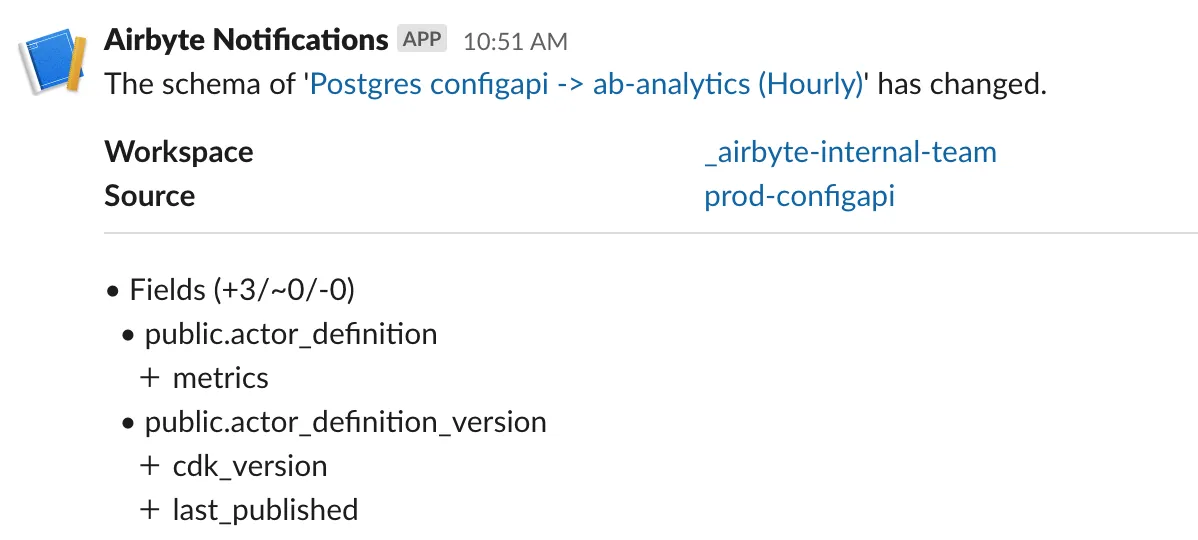Click the Fields (+3/~0/-0) summary line
Screen dimensions: 1198x540
243,290
